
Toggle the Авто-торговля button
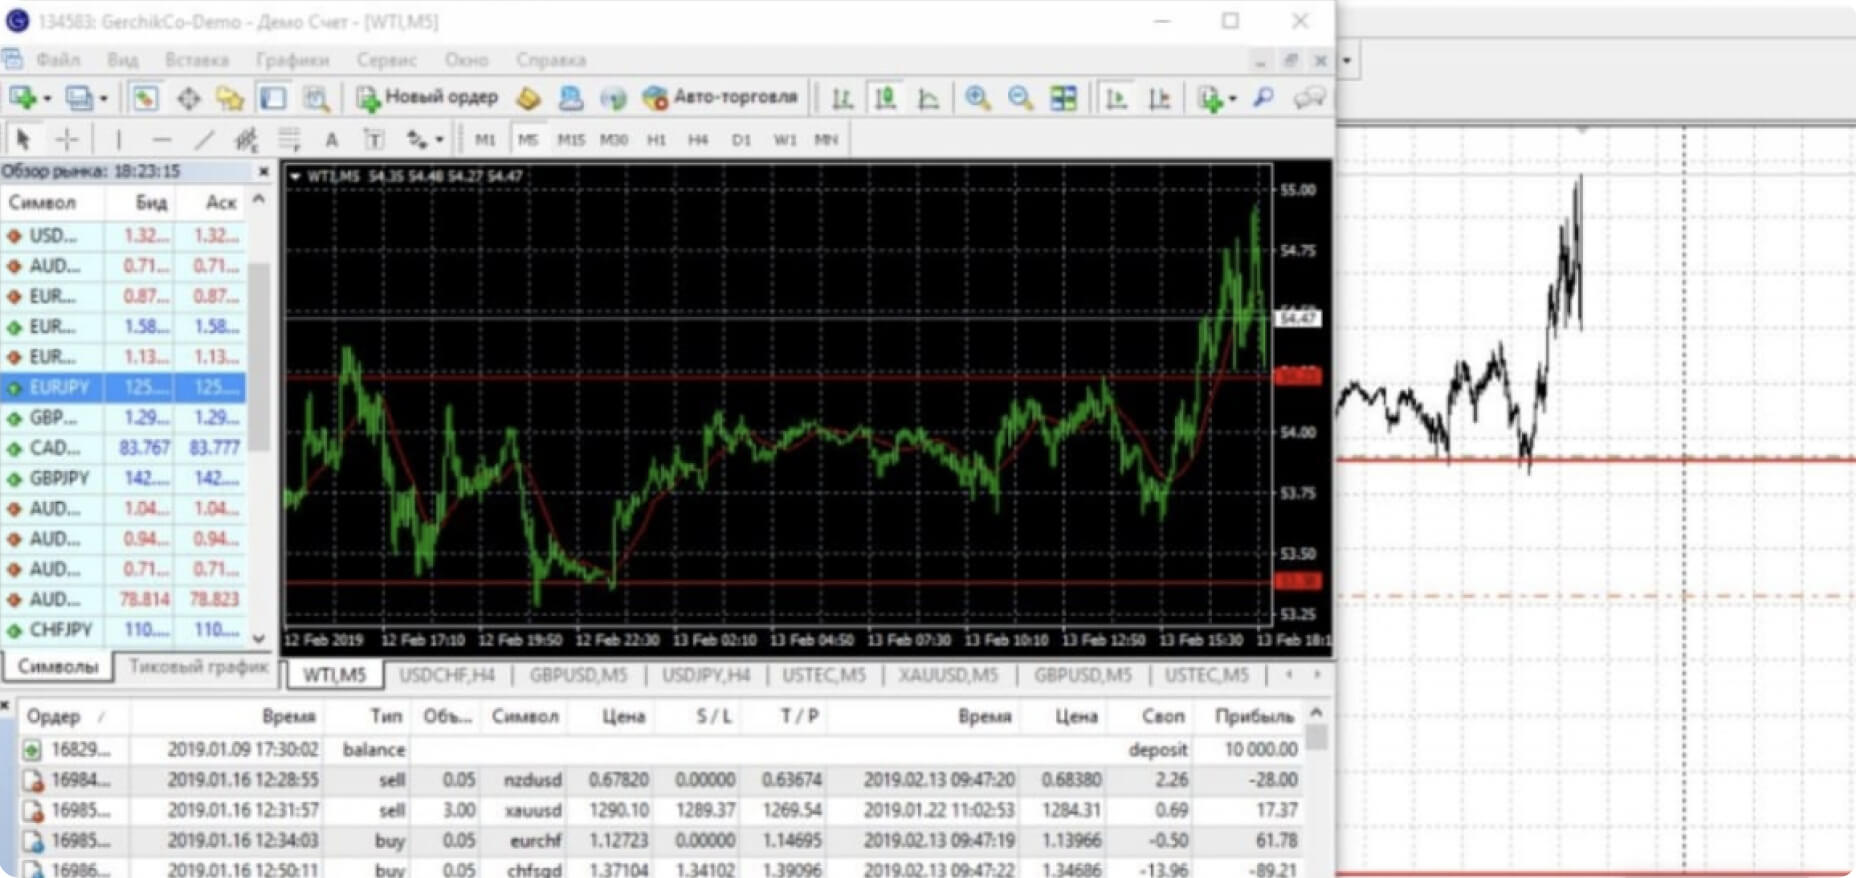(720, 97)
